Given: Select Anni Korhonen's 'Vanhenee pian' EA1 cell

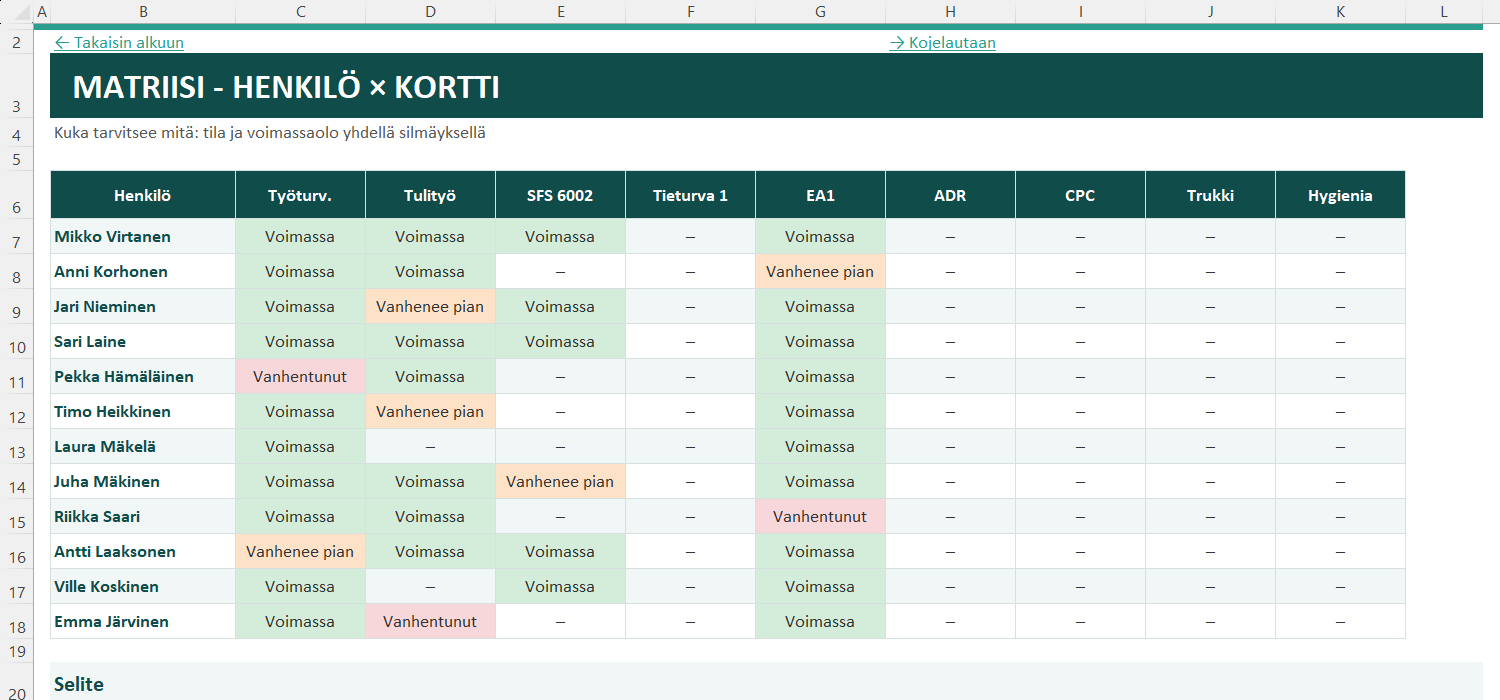Looking at the screenshot, I should 821,272.
